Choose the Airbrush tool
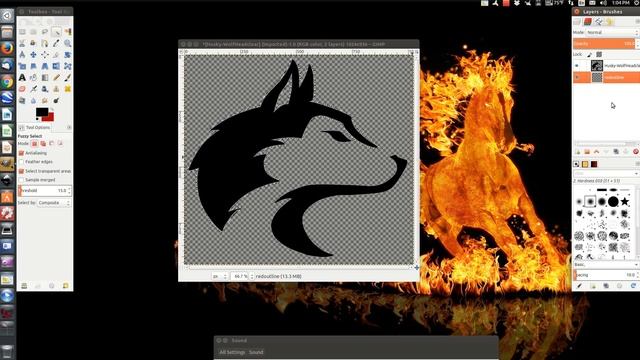Image resolution: width=640 pixels, height=360 pixels. point(33,89)
